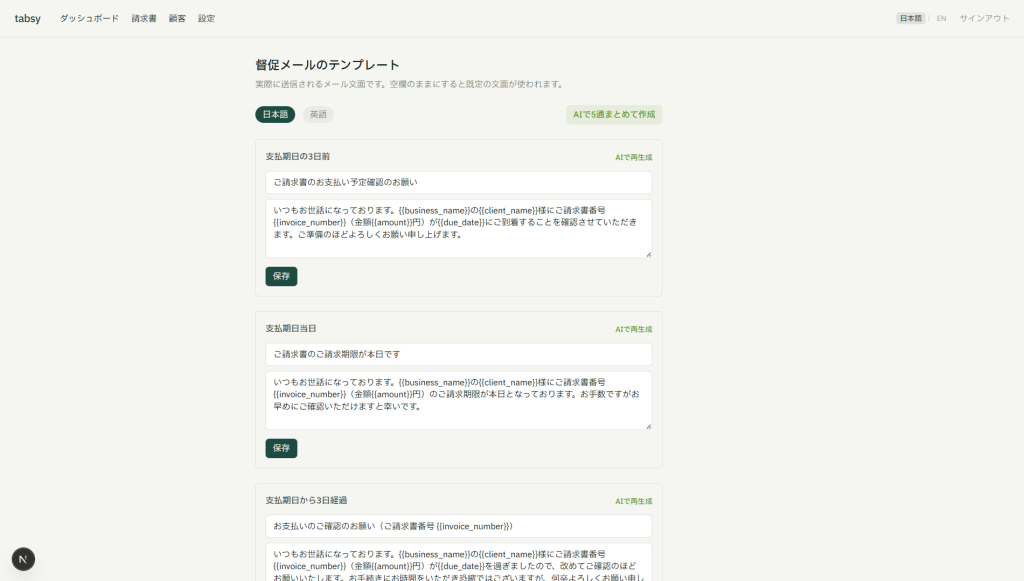The height and width of the screenshot is (581, 1024).
Task: Select 日本語 interface language in header
Action: pos(910,18)
